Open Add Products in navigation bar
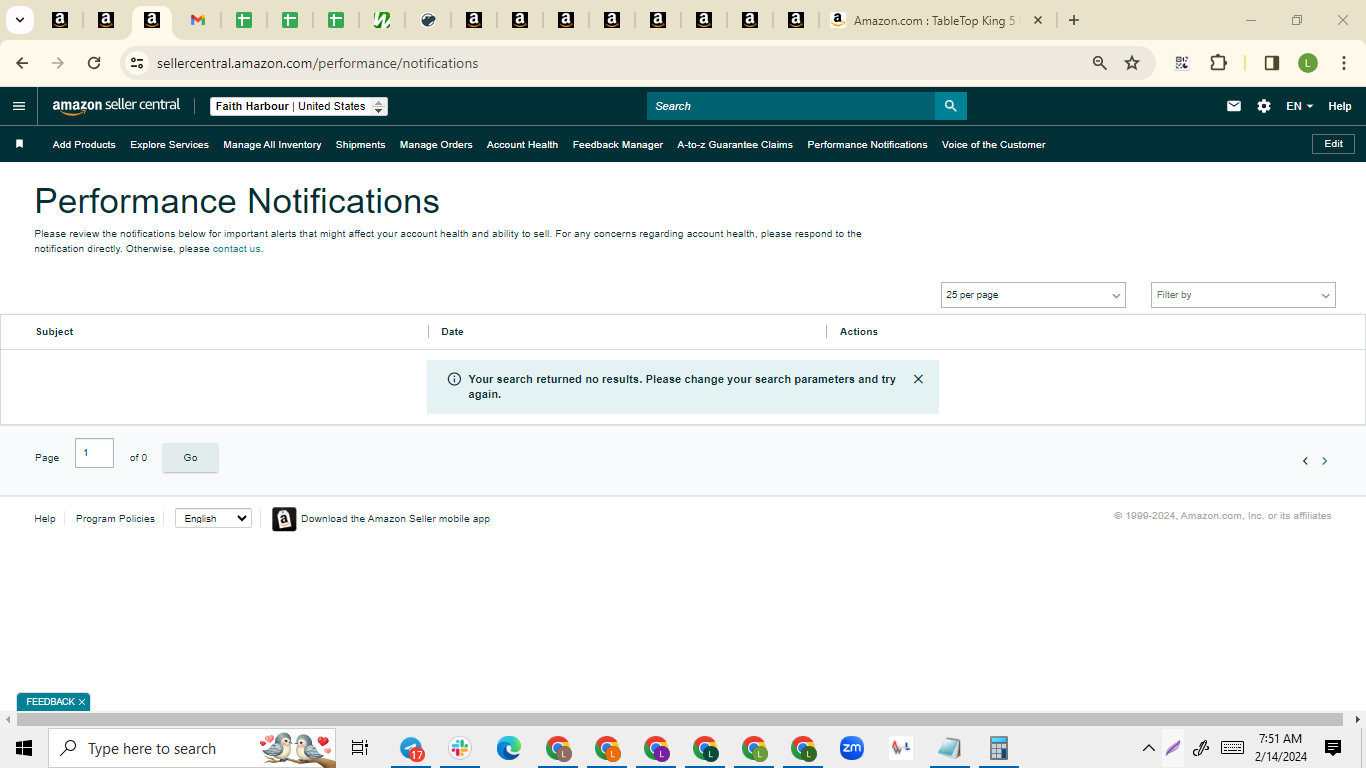Screen dimensions: 1366x768 [x=84, y=145]
